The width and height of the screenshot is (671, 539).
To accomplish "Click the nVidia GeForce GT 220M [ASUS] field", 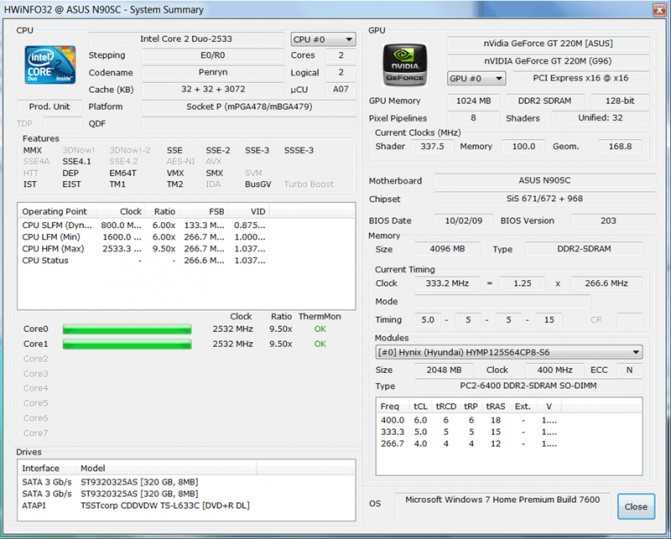I will pos(548,44).
